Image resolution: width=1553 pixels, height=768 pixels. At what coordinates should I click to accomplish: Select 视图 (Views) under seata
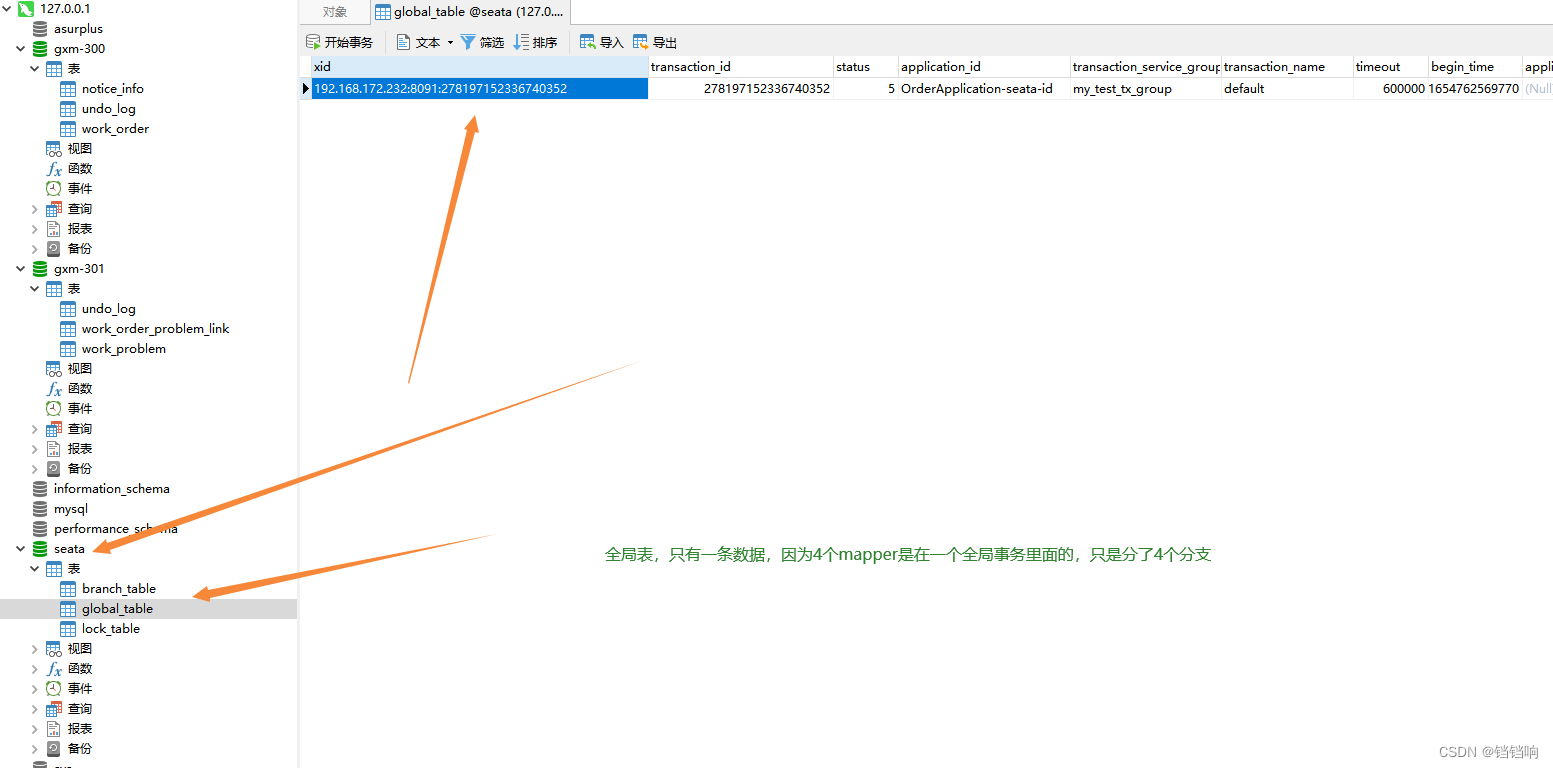pos(79,648)
